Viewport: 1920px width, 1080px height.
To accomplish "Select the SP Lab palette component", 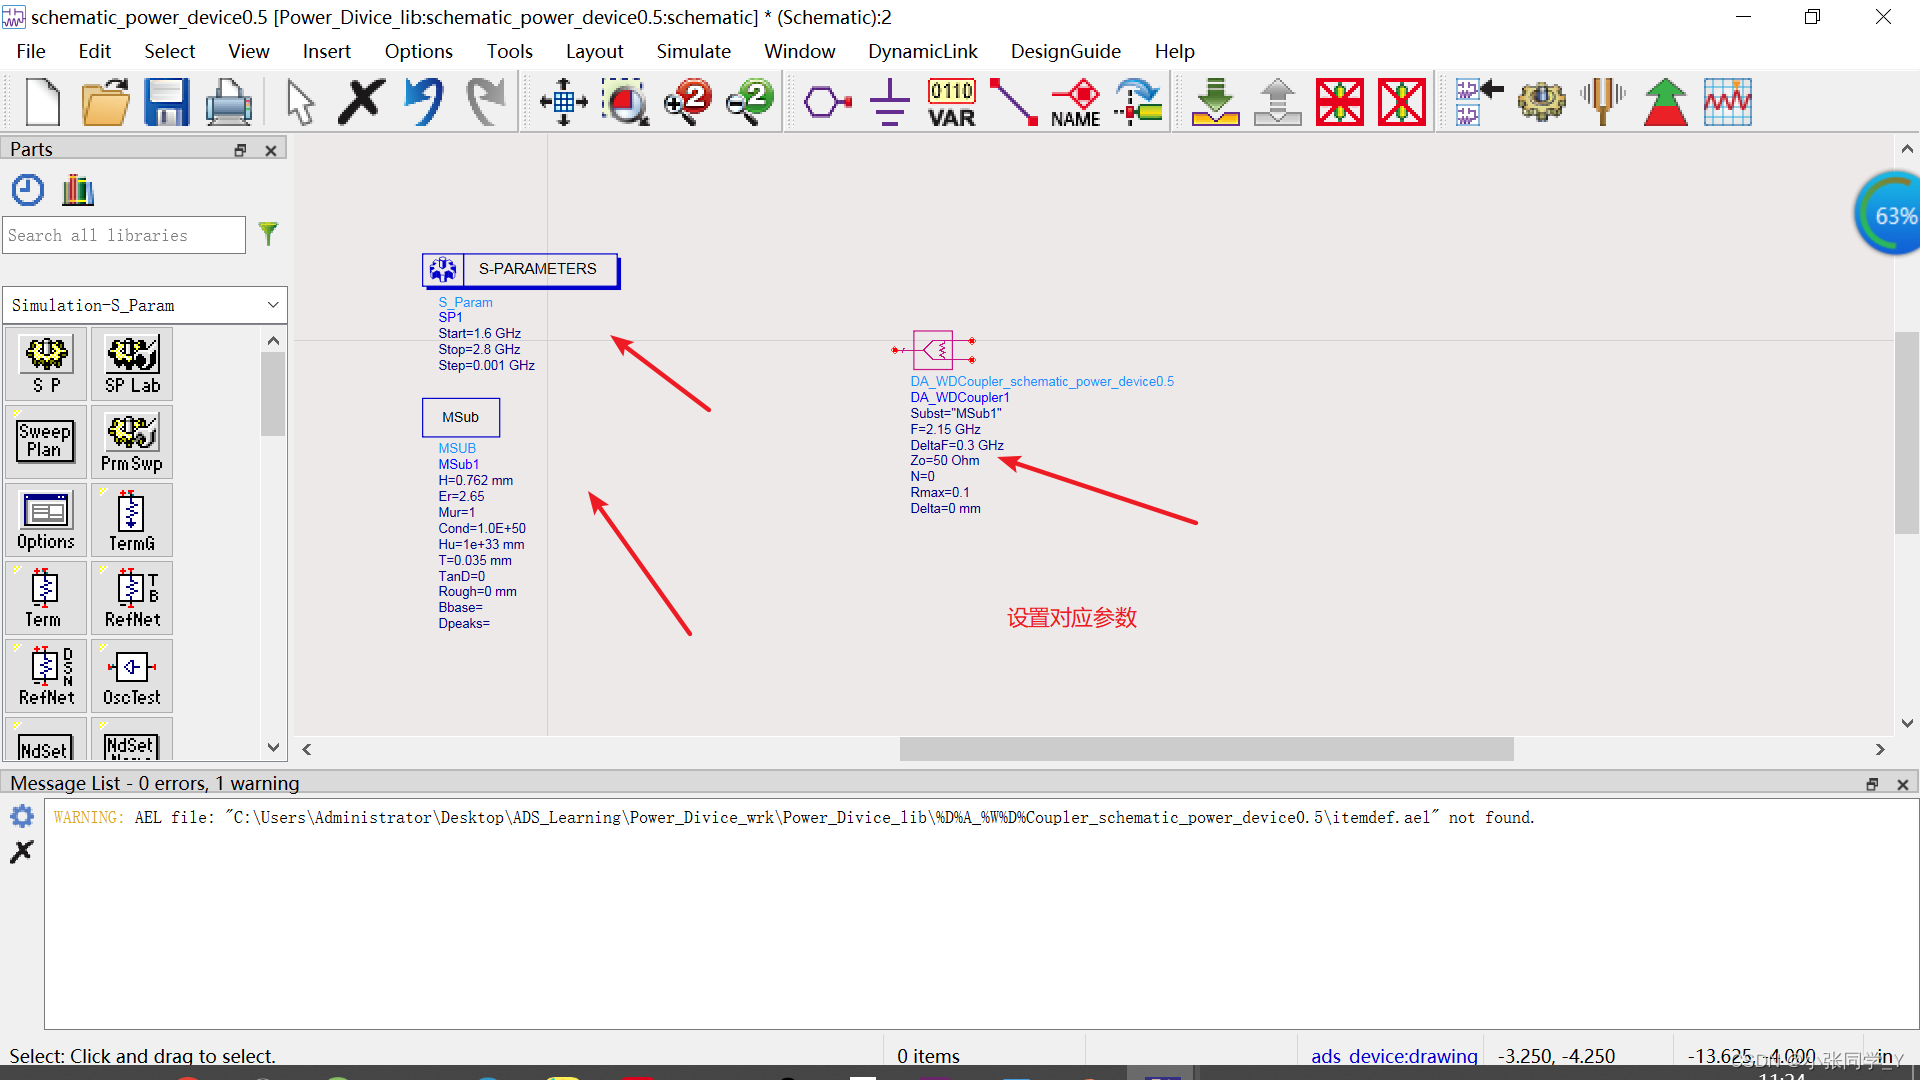I will pos(132,365).
